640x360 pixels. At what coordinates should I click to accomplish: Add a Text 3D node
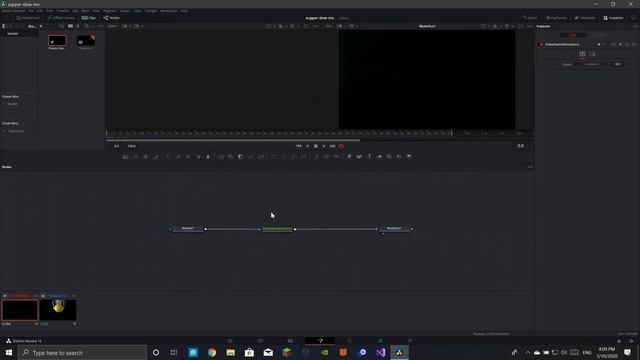coord(369,157)
